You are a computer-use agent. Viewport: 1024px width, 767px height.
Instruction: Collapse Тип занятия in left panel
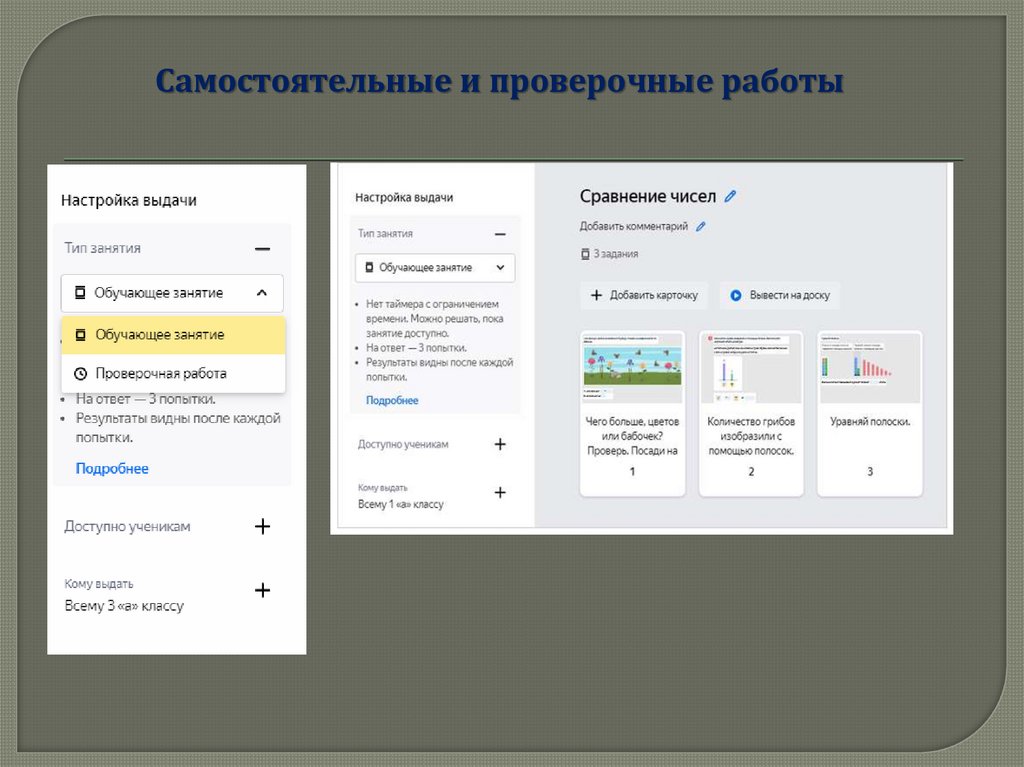pyautogui.click(x=263, y=249)
